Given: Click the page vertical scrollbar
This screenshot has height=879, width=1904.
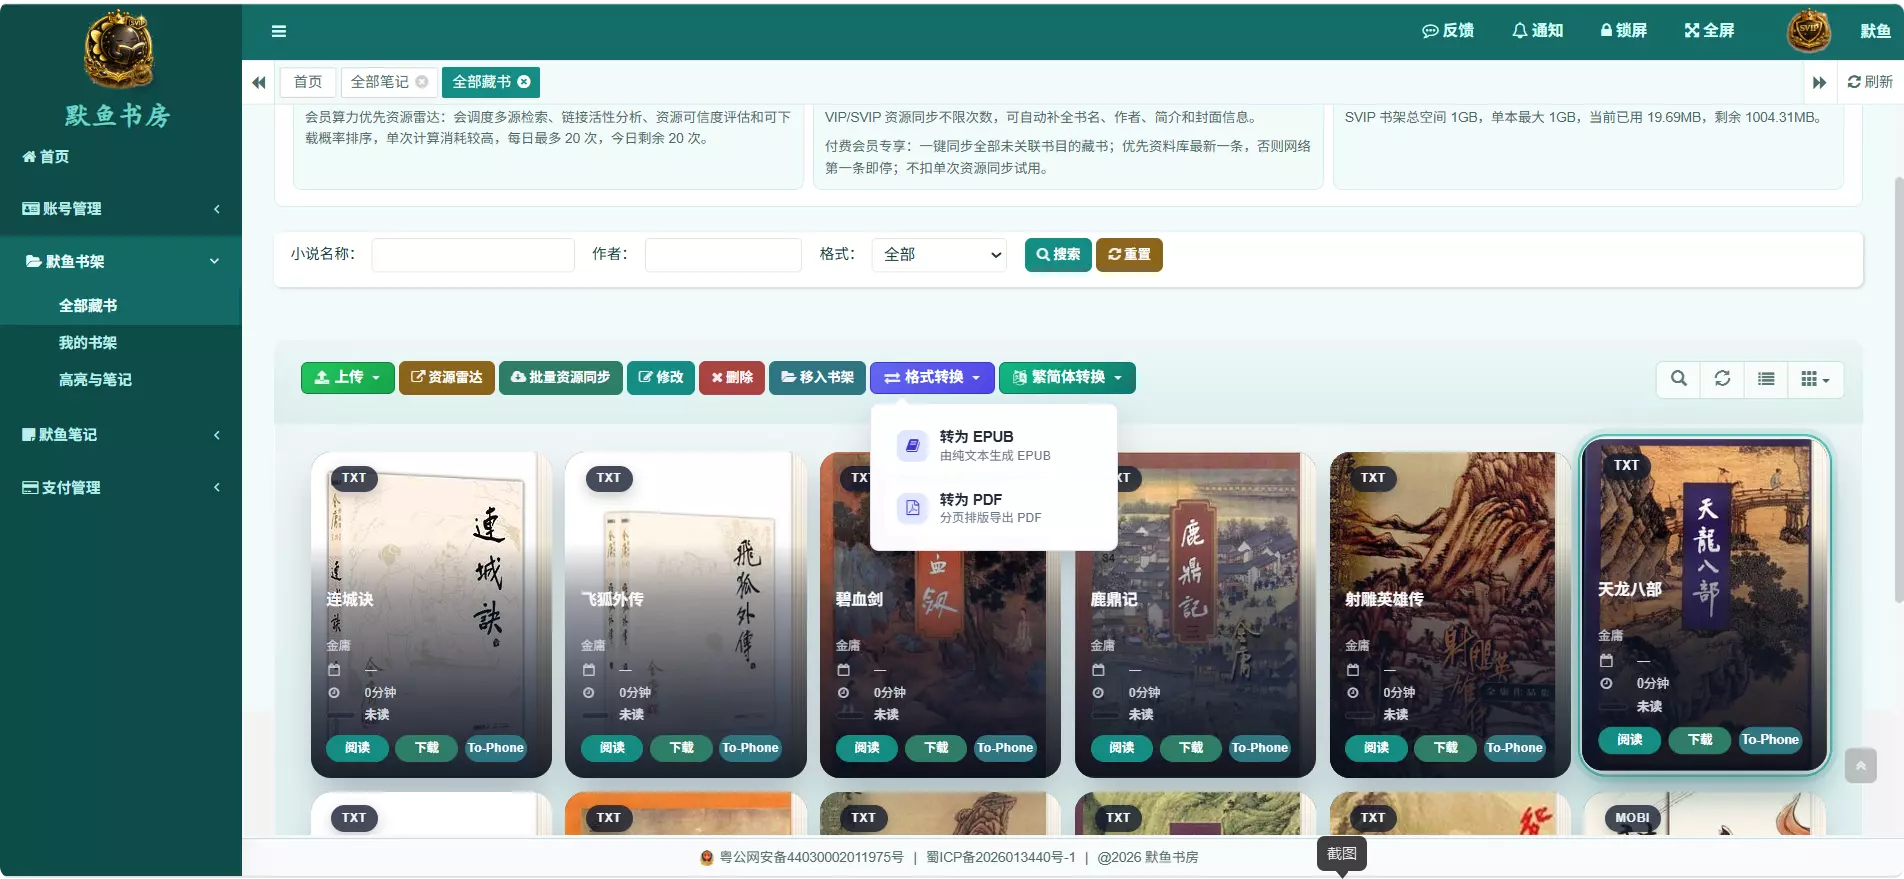Looking at the screenshot, I should pyautogui.click(x=1899, y=390).
